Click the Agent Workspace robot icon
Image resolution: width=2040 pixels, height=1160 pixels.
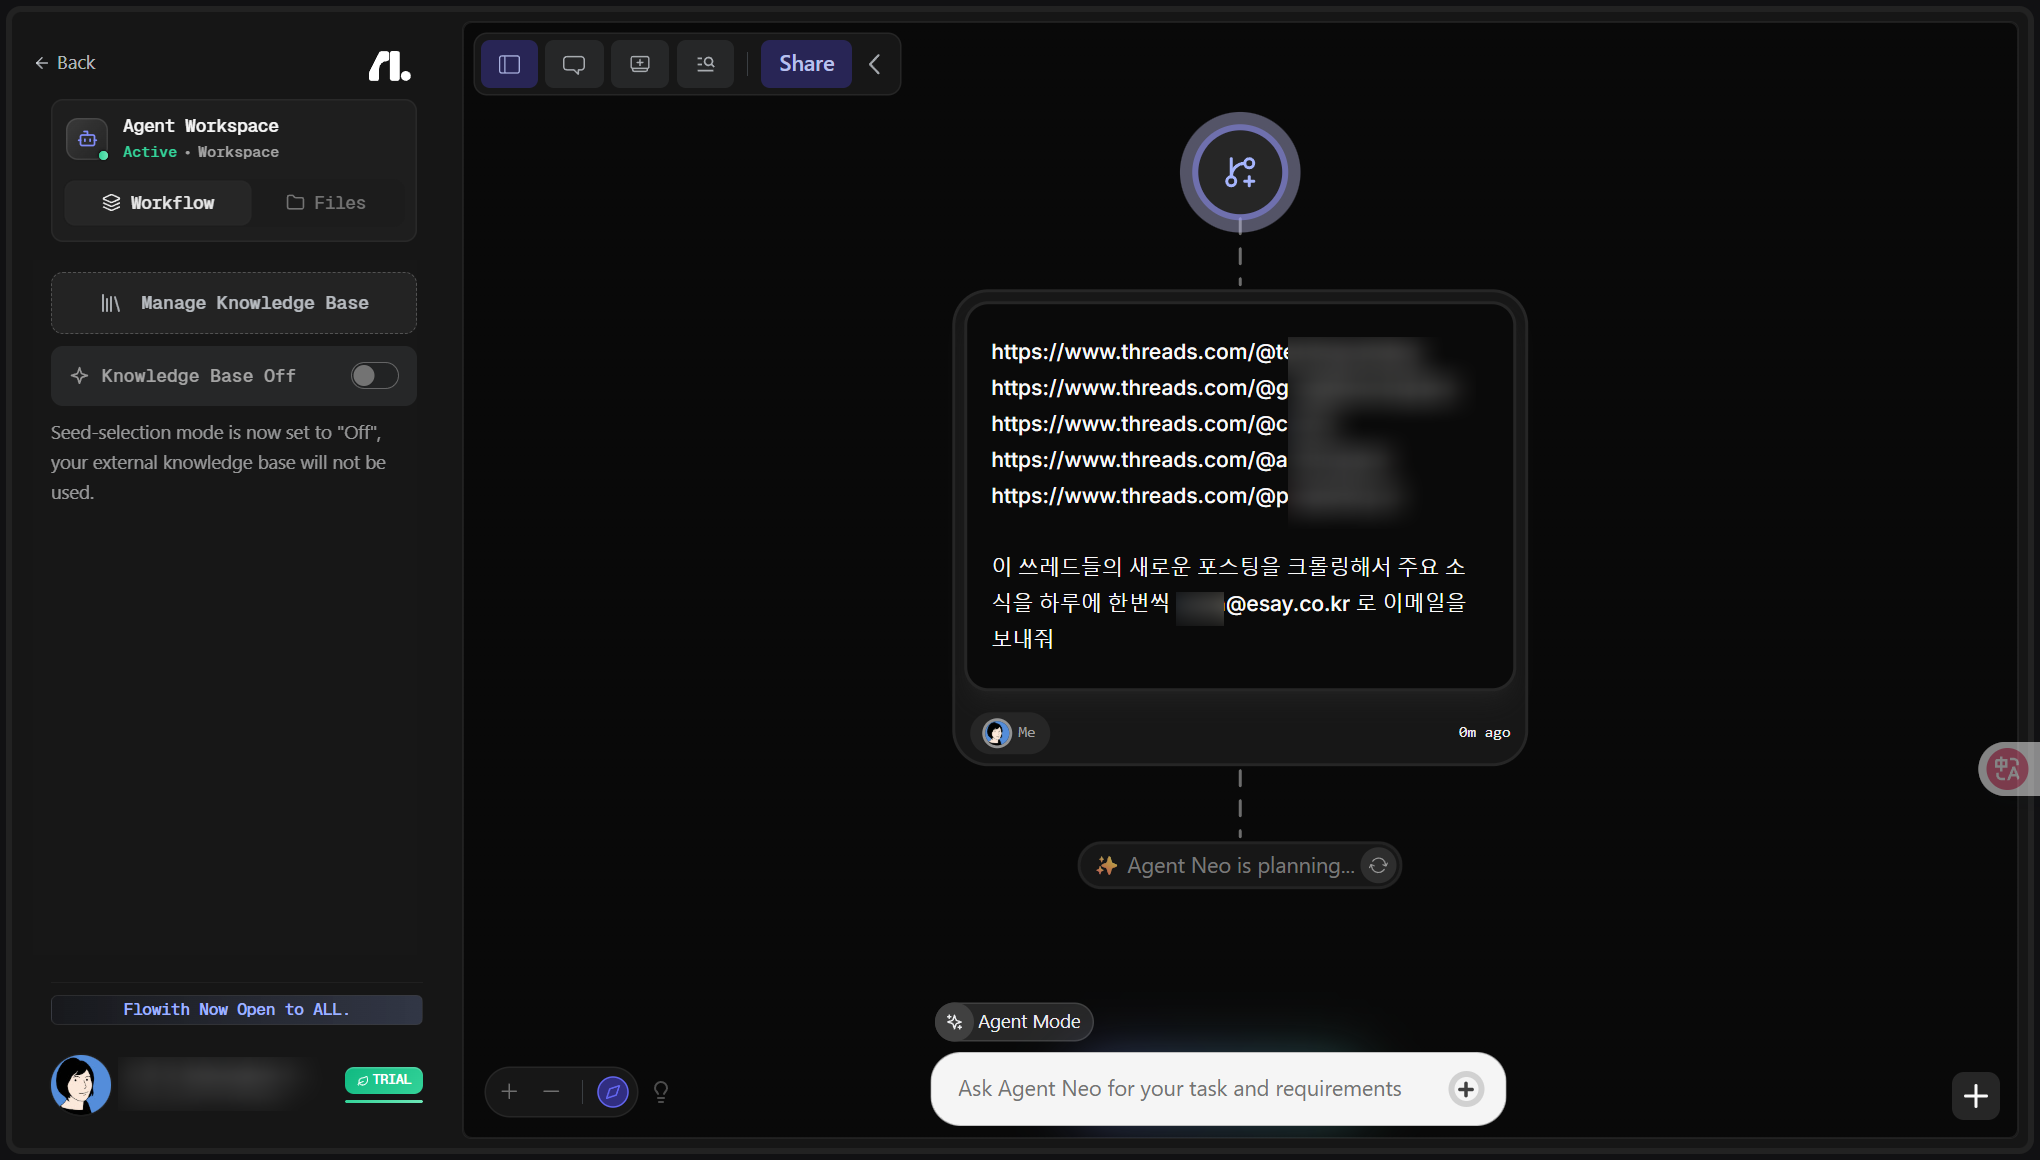pos(87,139)
